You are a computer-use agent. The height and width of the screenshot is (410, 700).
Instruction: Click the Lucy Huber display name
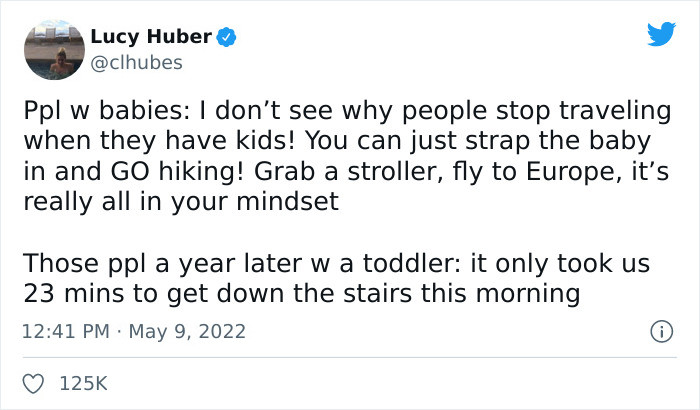(x=150, y=37)
